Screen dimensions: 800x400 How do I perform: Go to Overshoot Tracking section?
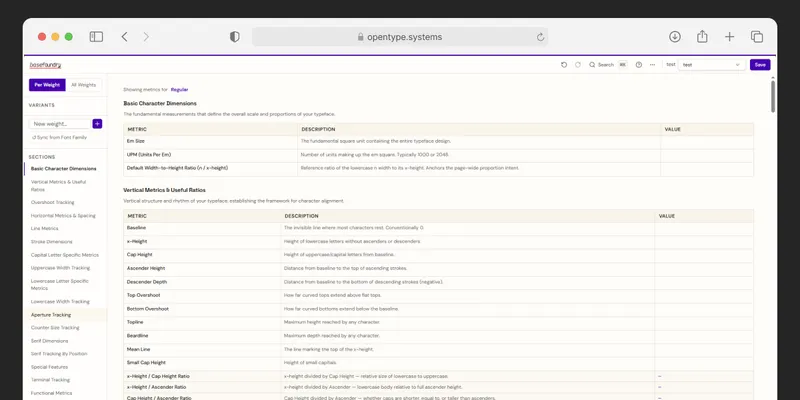(53, 202)
